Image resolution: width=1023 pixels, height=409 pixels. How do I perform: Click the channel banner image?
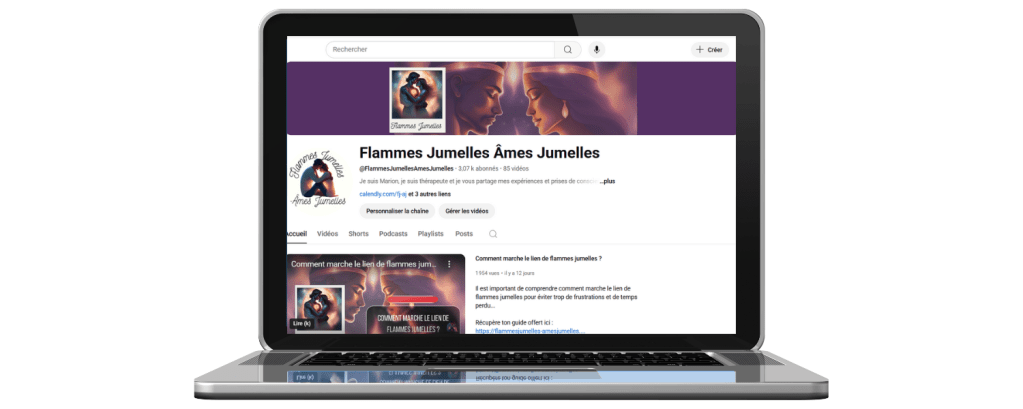[510, 98]
